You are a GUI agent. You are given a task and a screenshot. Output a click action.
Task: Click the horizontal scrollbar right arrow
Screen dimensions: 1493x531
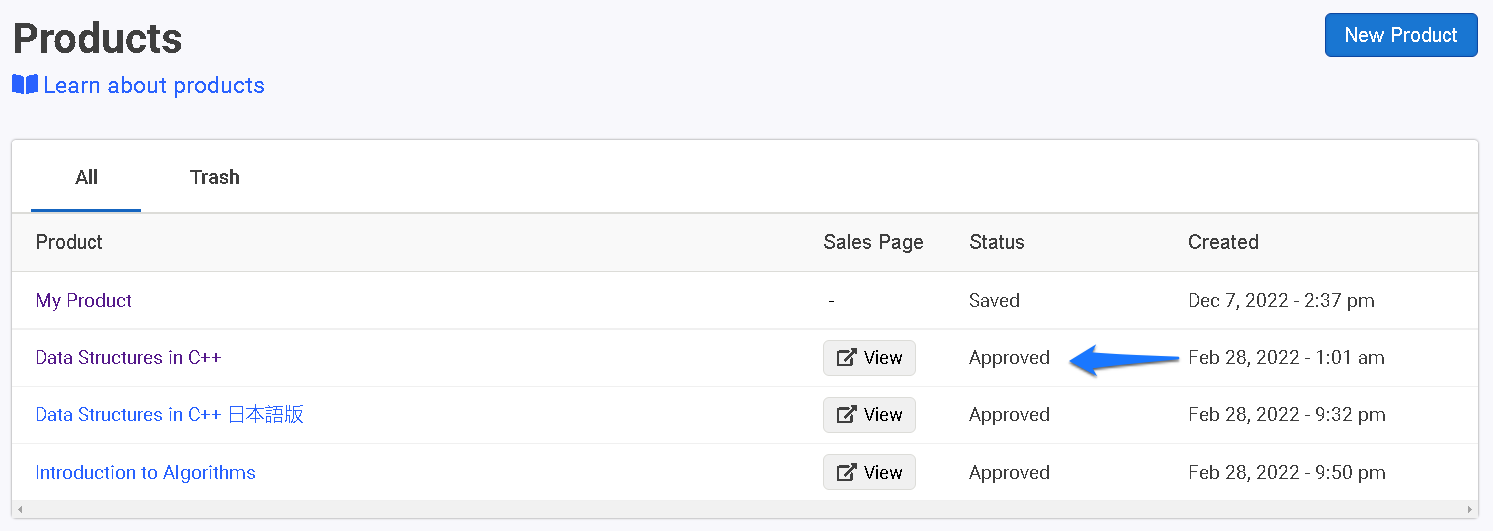[1470, 509]
